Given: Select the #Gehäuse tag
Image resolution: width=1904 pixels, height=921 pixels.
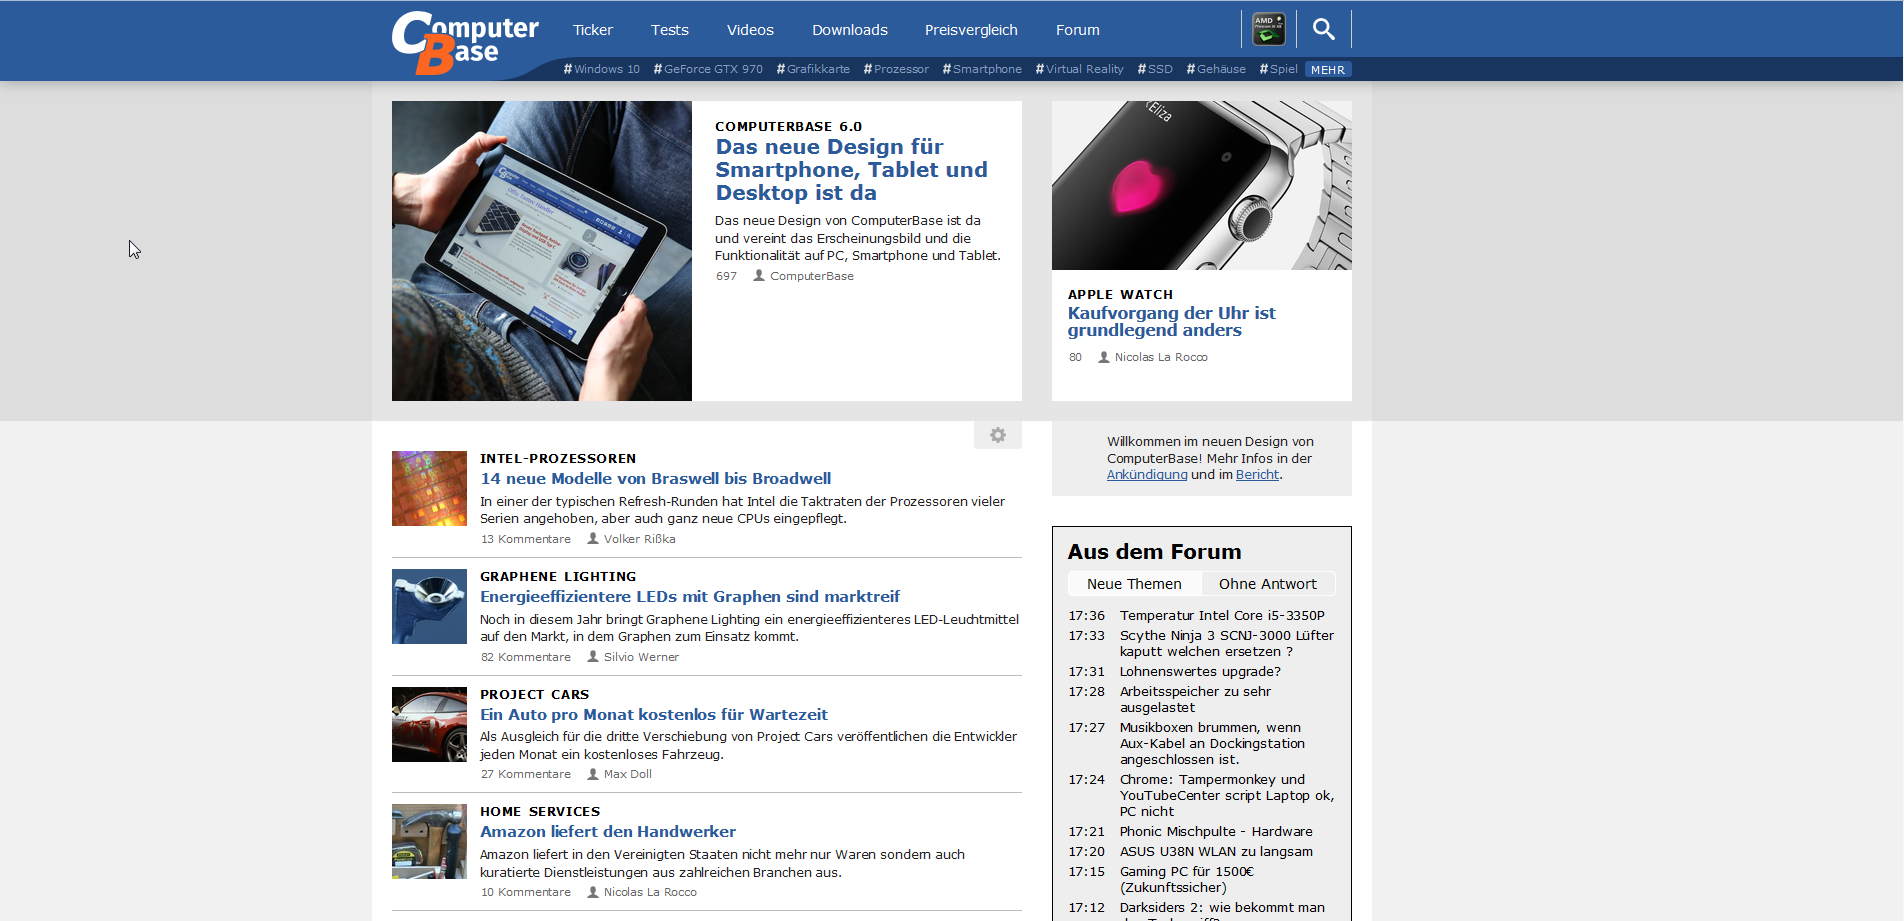Looking at the screenshot, I should pyautogui.click(x=1216, y=69).
